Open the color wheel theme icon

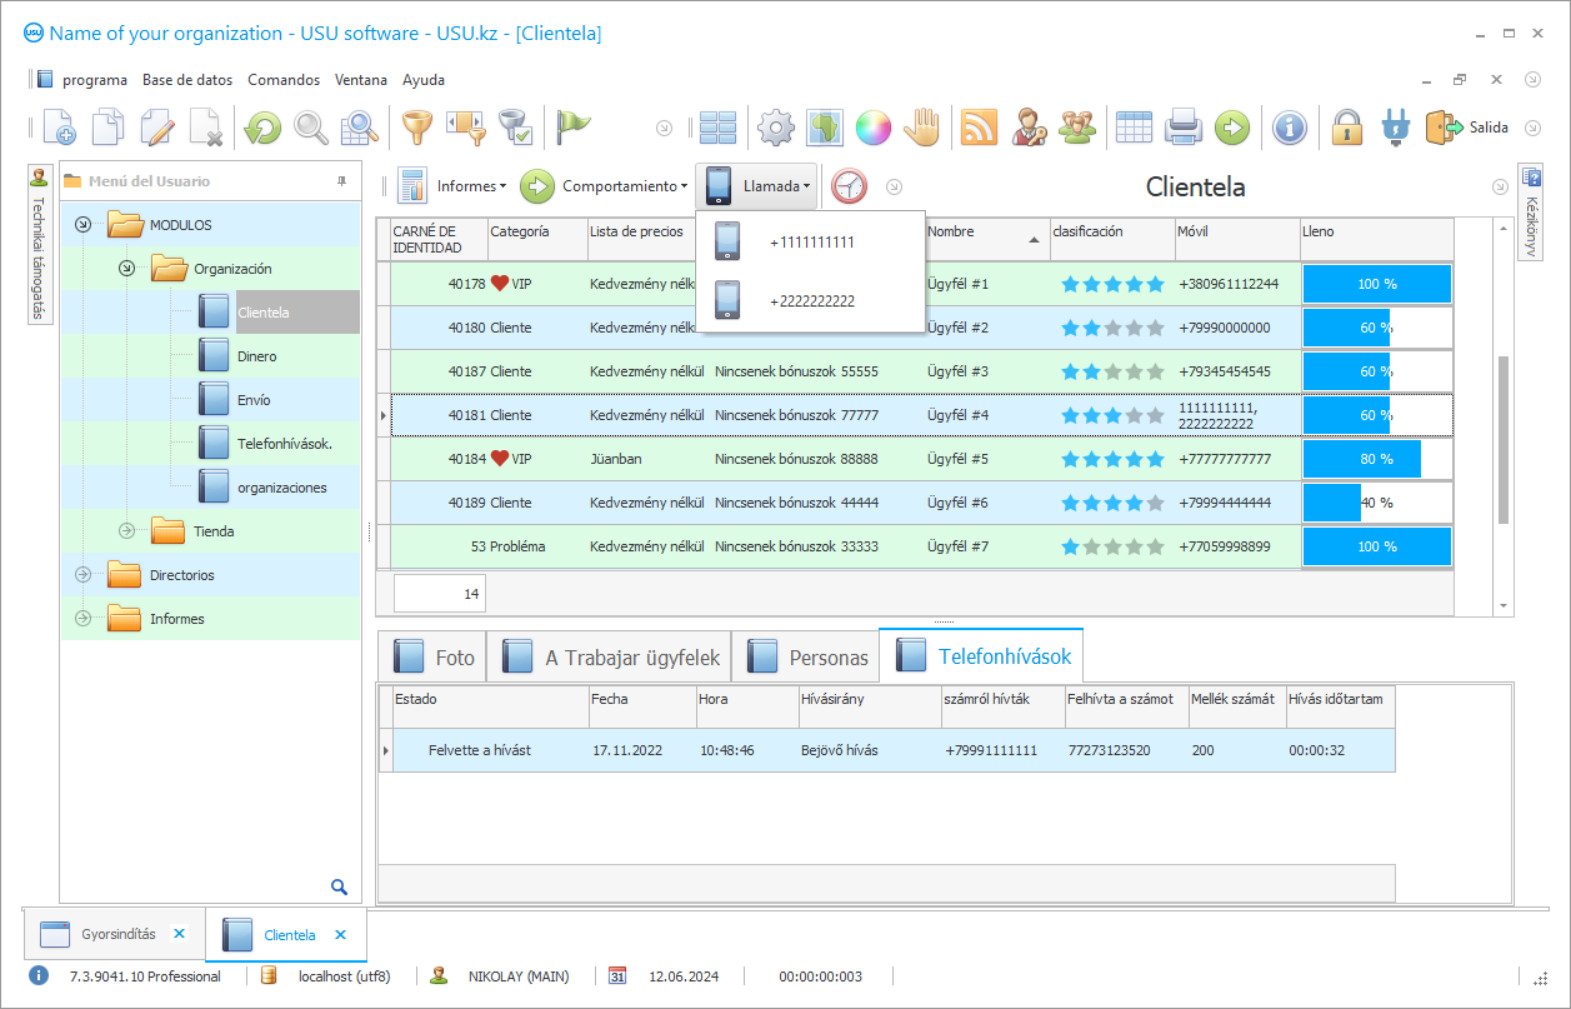873,128
